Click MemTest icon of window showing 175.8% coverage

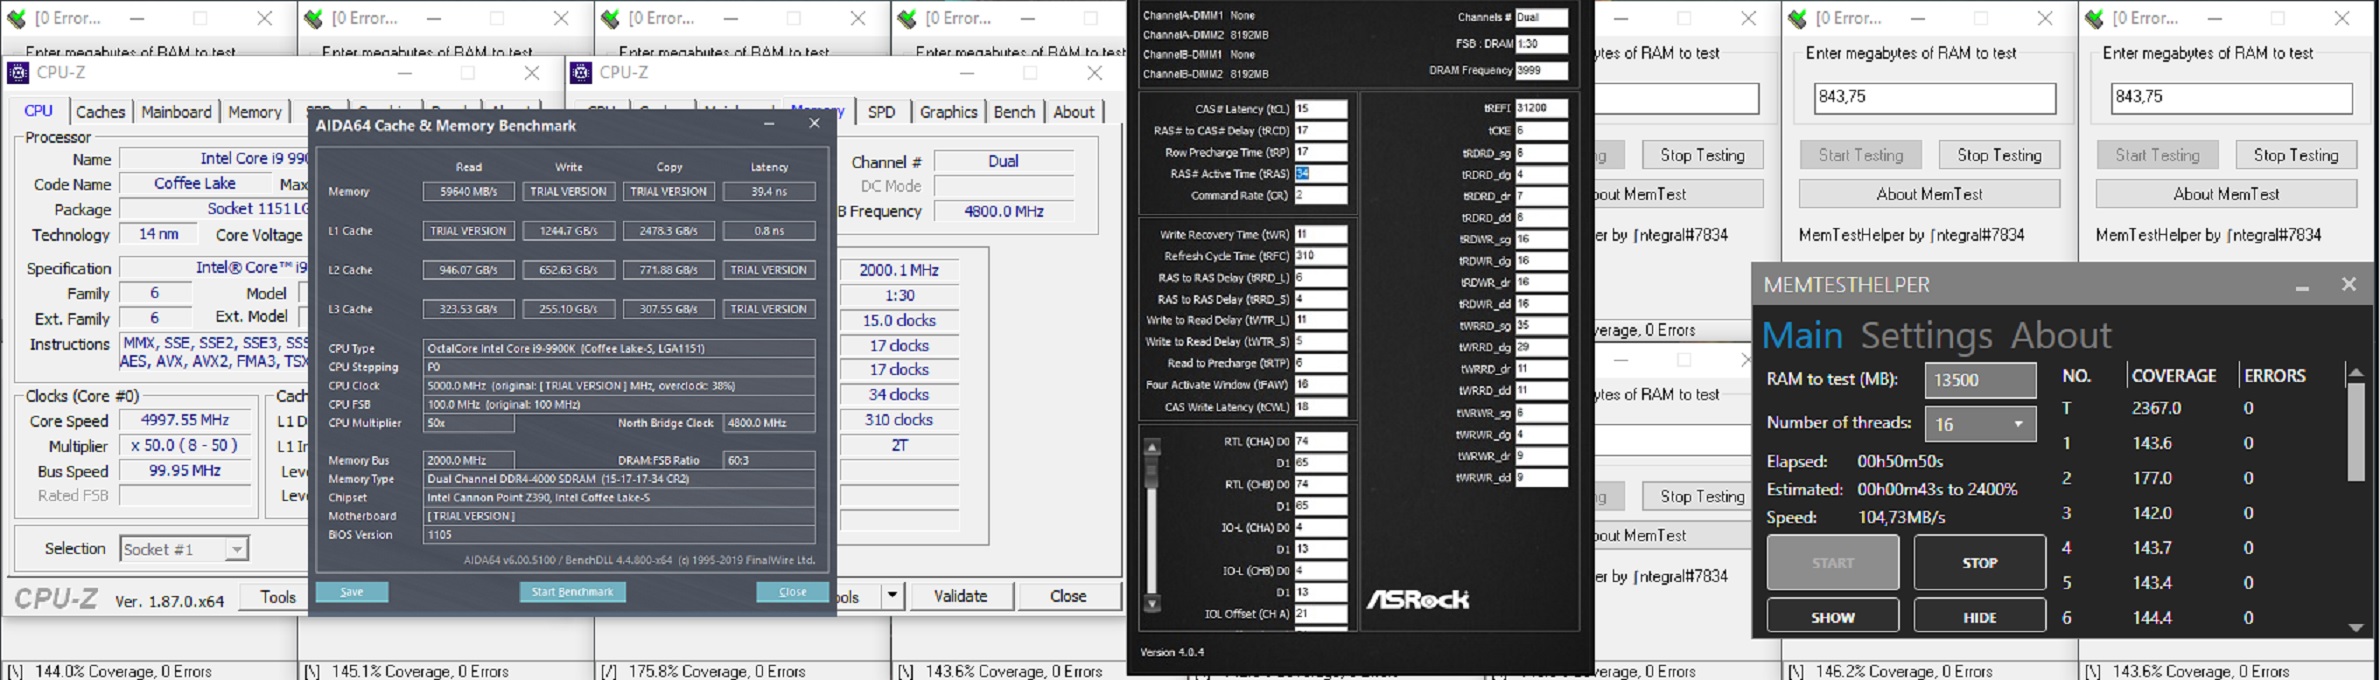610,18
